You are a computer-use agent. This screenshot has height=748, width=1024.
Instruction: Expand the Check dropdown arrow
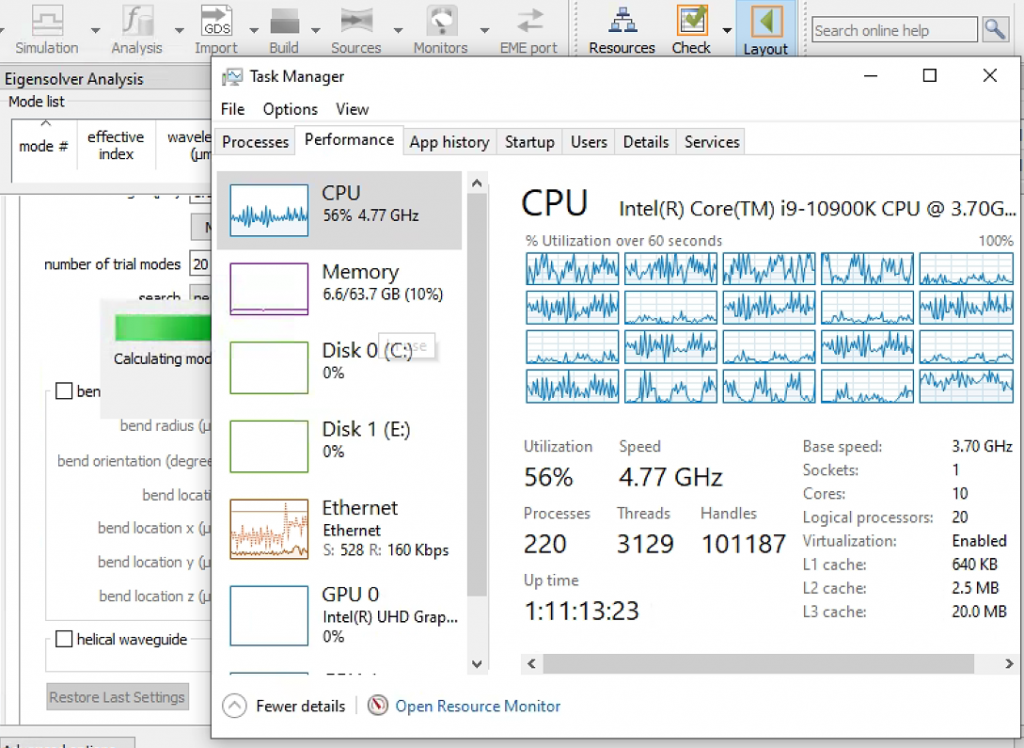point(727,30)
